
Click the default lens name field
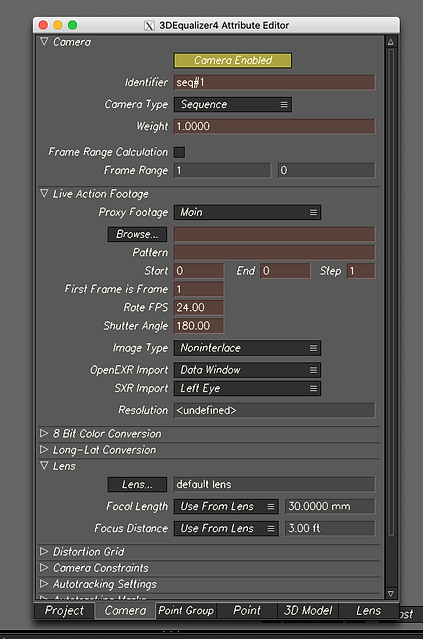274,485
